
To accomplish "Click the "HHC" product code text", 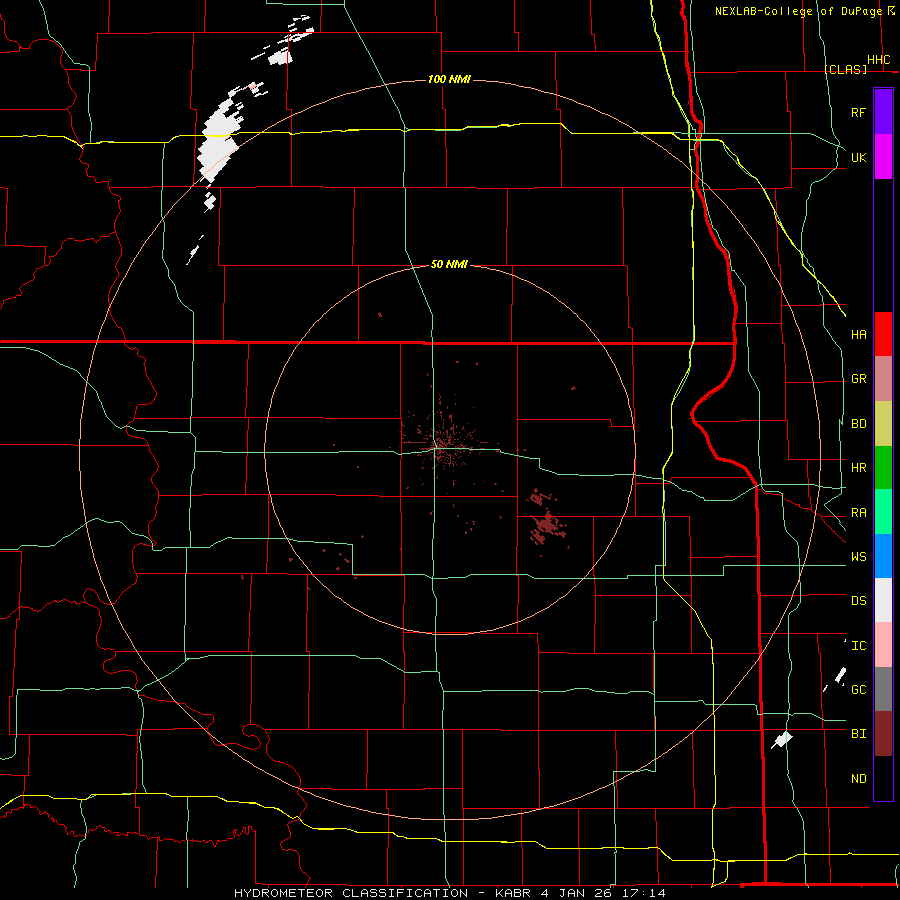I will tap(879, 60).
